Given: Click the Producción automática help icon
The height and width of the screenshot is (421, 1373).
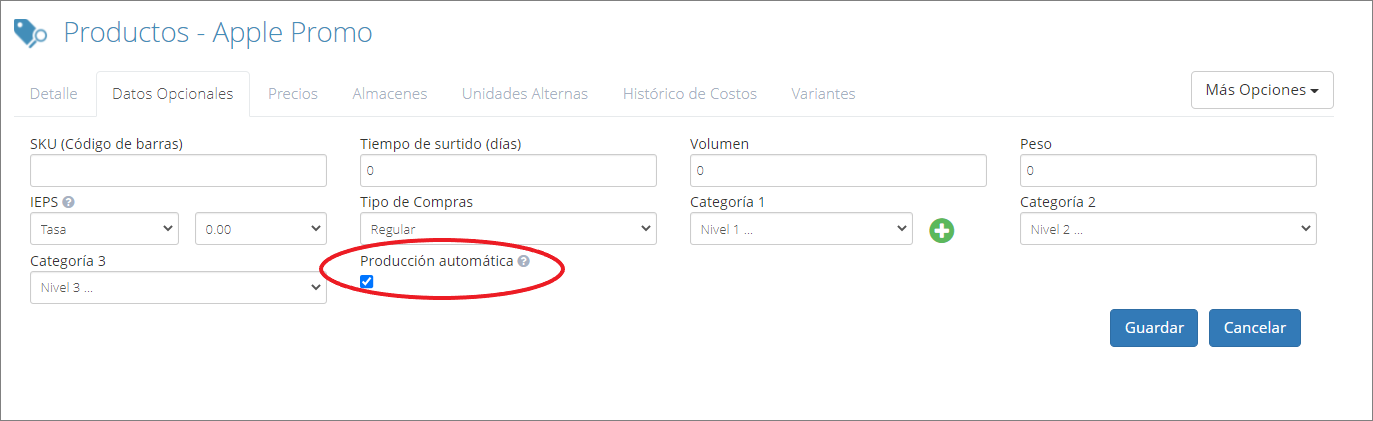Looking at the screenshot, I should (x=523, y=261).
